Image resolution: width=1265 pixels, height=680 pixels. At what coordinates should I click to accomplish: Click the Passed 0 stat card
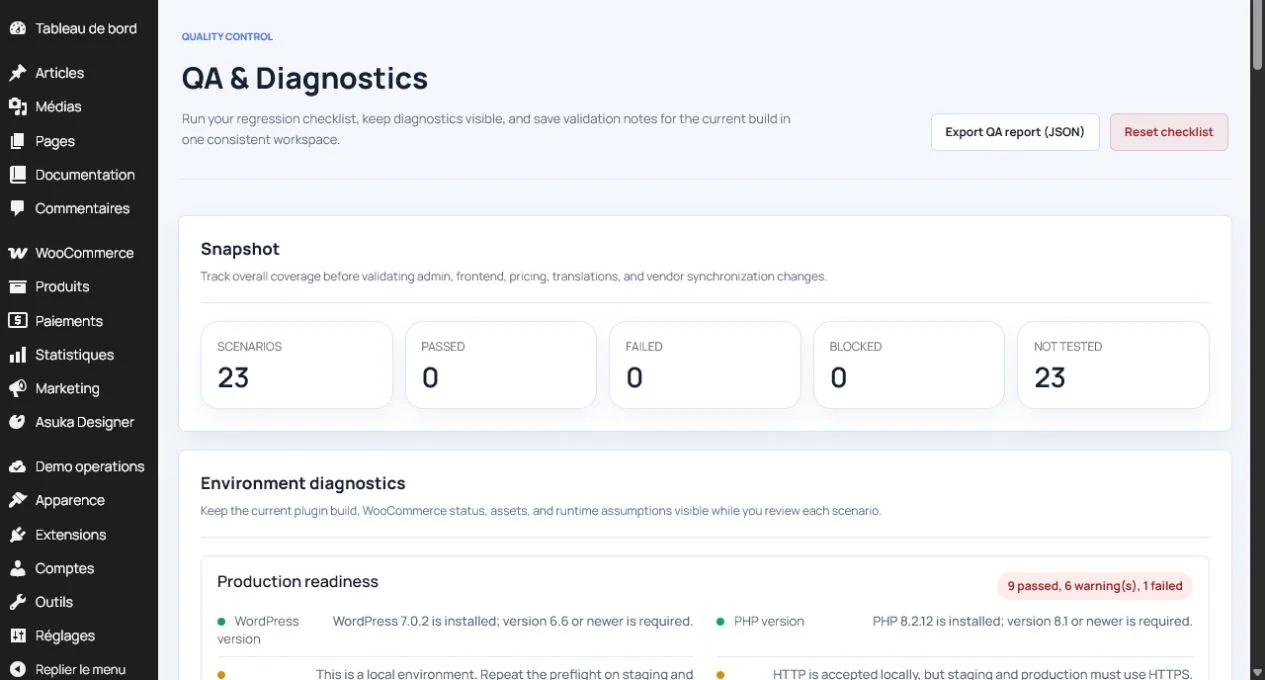500,365
